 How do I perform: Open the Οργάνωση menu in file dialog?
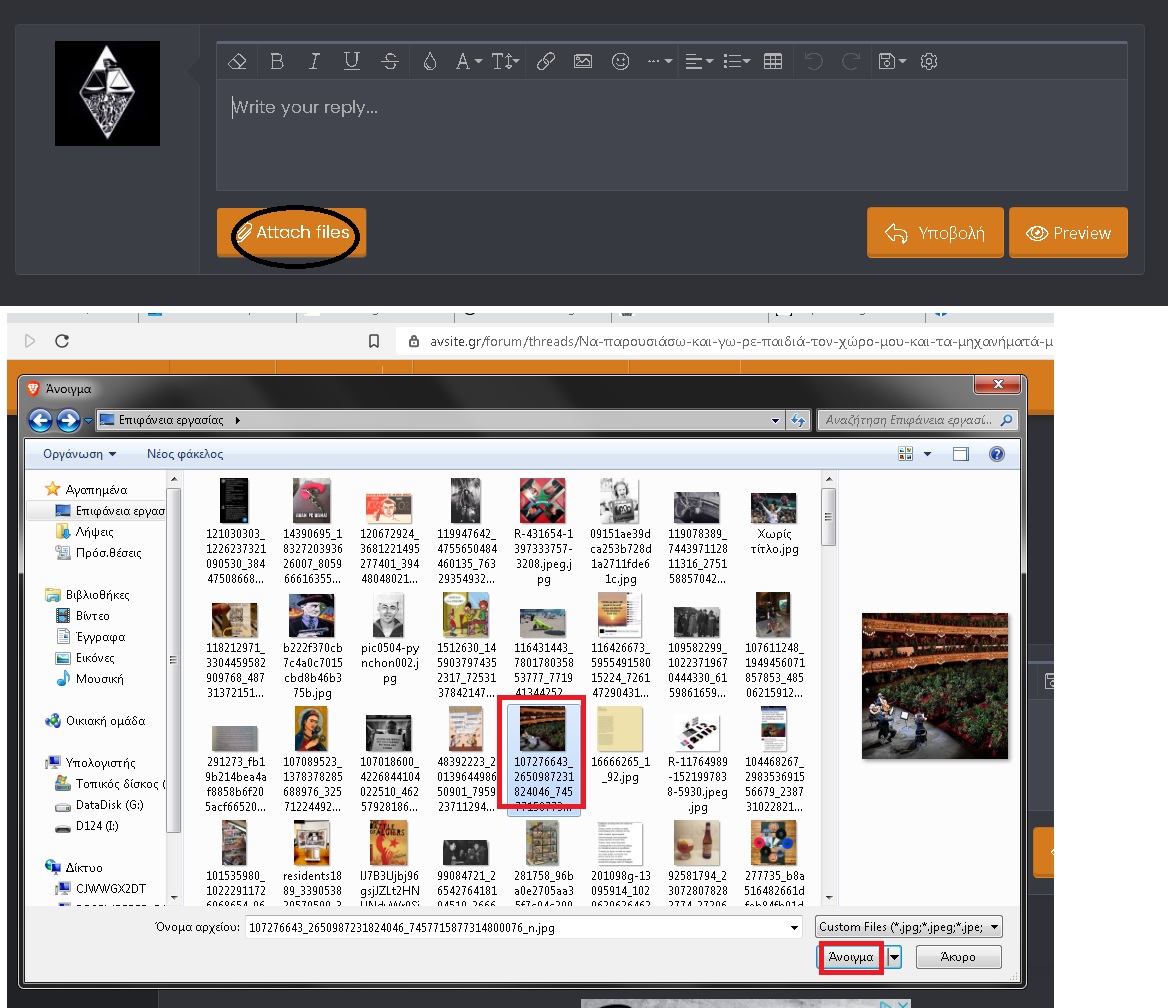[x=79, y=454]
